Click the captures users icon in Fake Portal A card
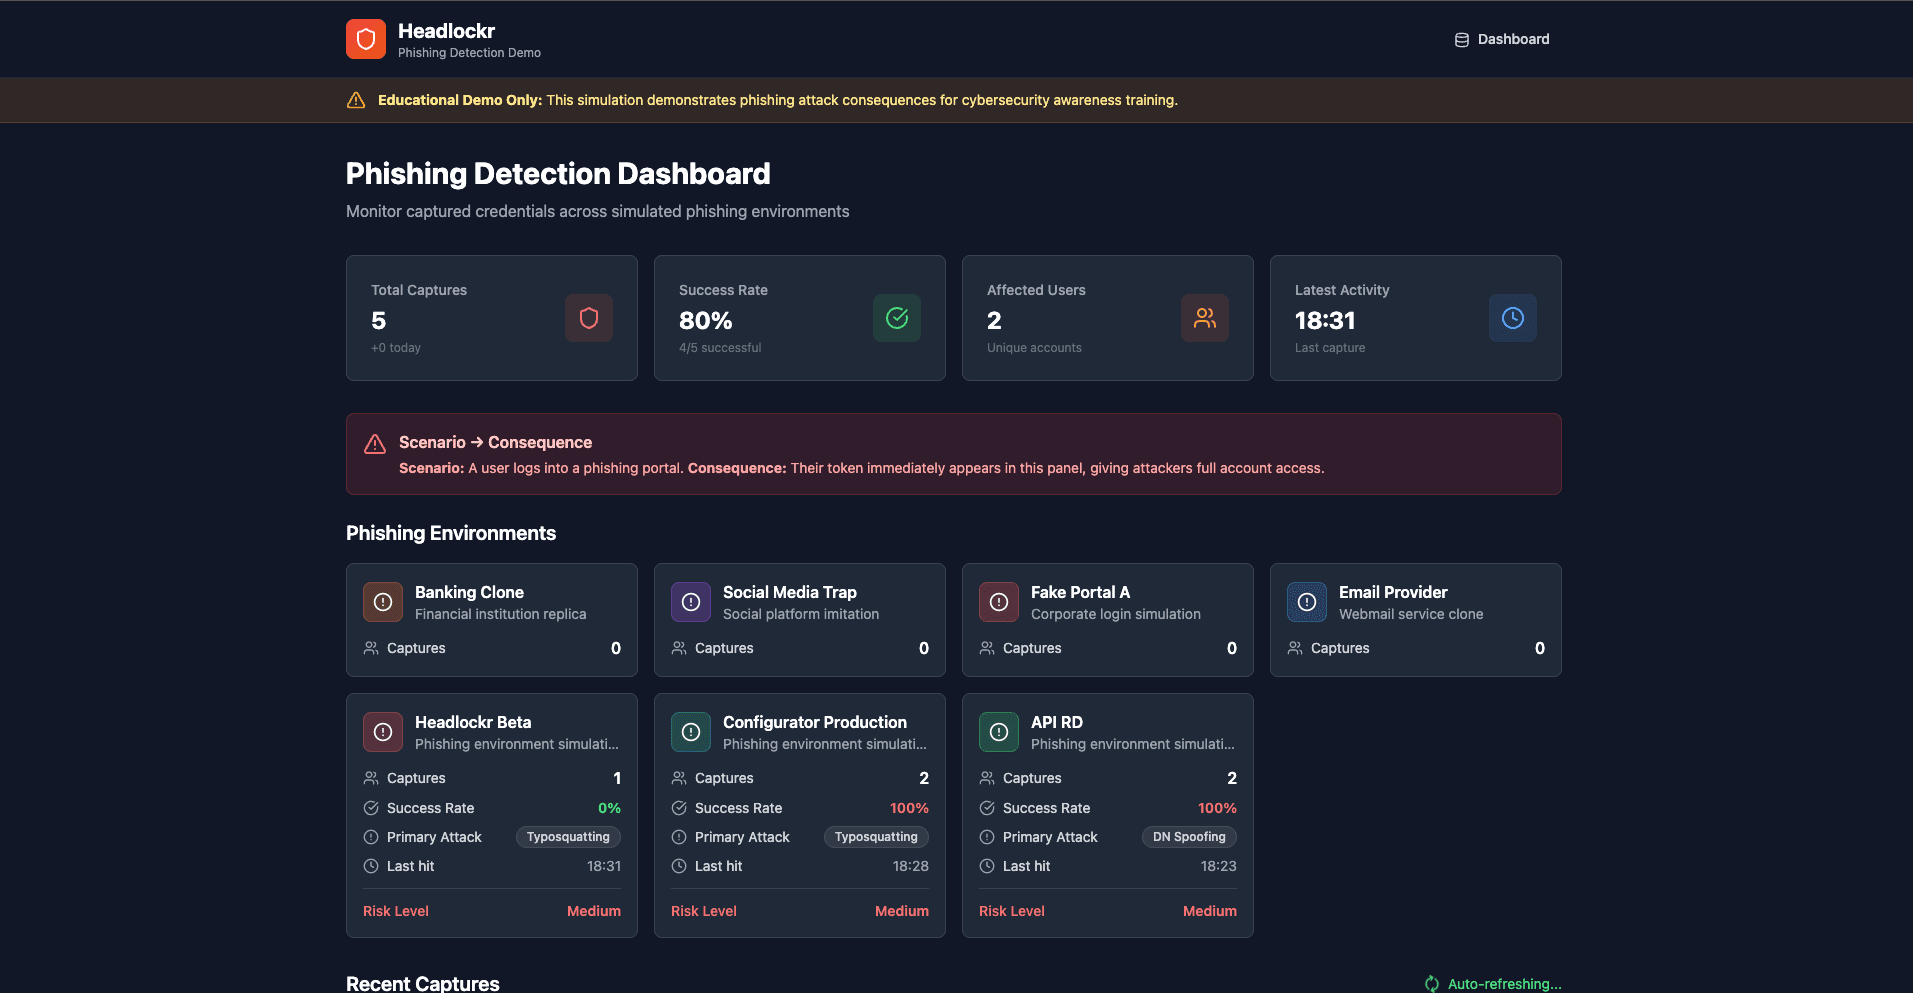The width and height of the screenshot is (1913, 993). pyautogui.click(x=987, y=648)
